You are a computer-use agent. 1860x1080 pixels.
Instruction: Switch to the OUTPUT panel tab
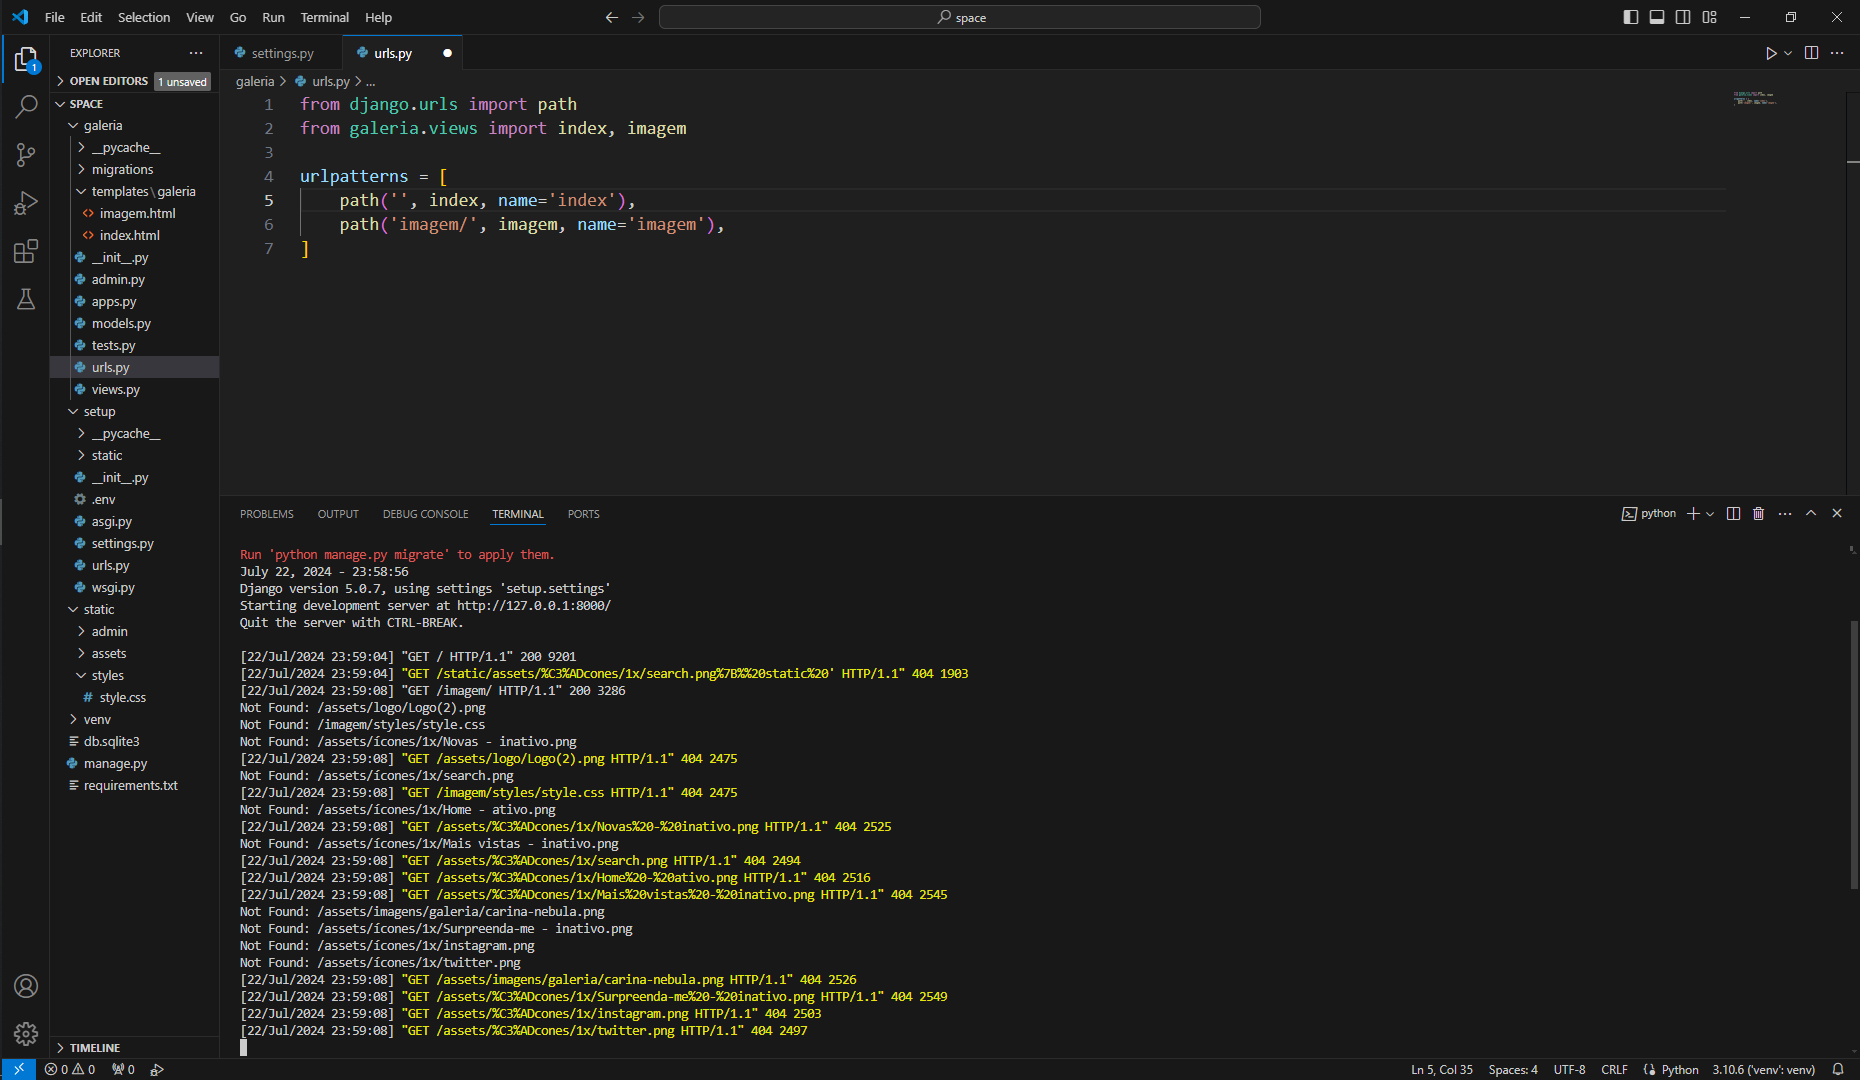click(x=338, y=514)
